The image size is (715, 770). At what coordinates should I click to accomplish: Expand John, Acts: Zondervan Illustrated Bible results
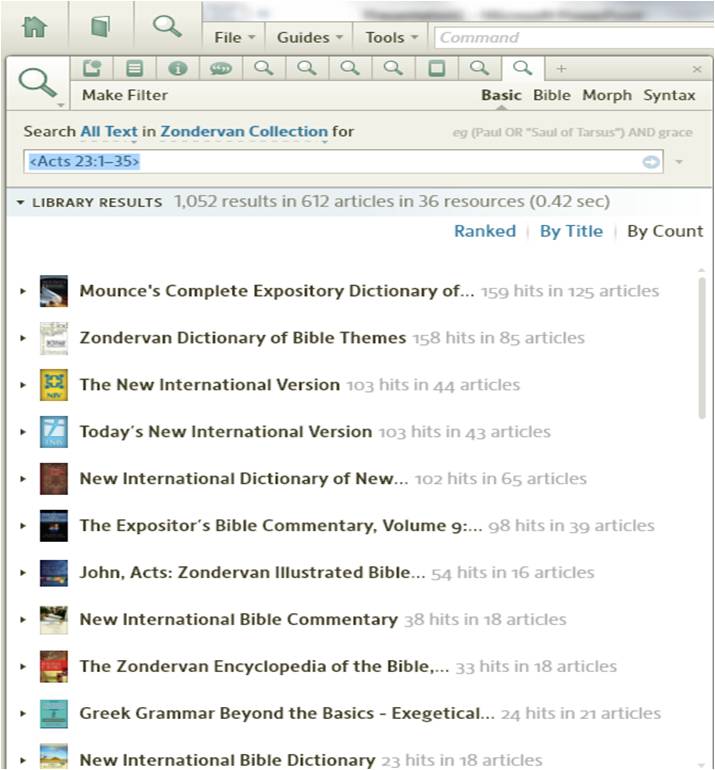coord(23,573)
